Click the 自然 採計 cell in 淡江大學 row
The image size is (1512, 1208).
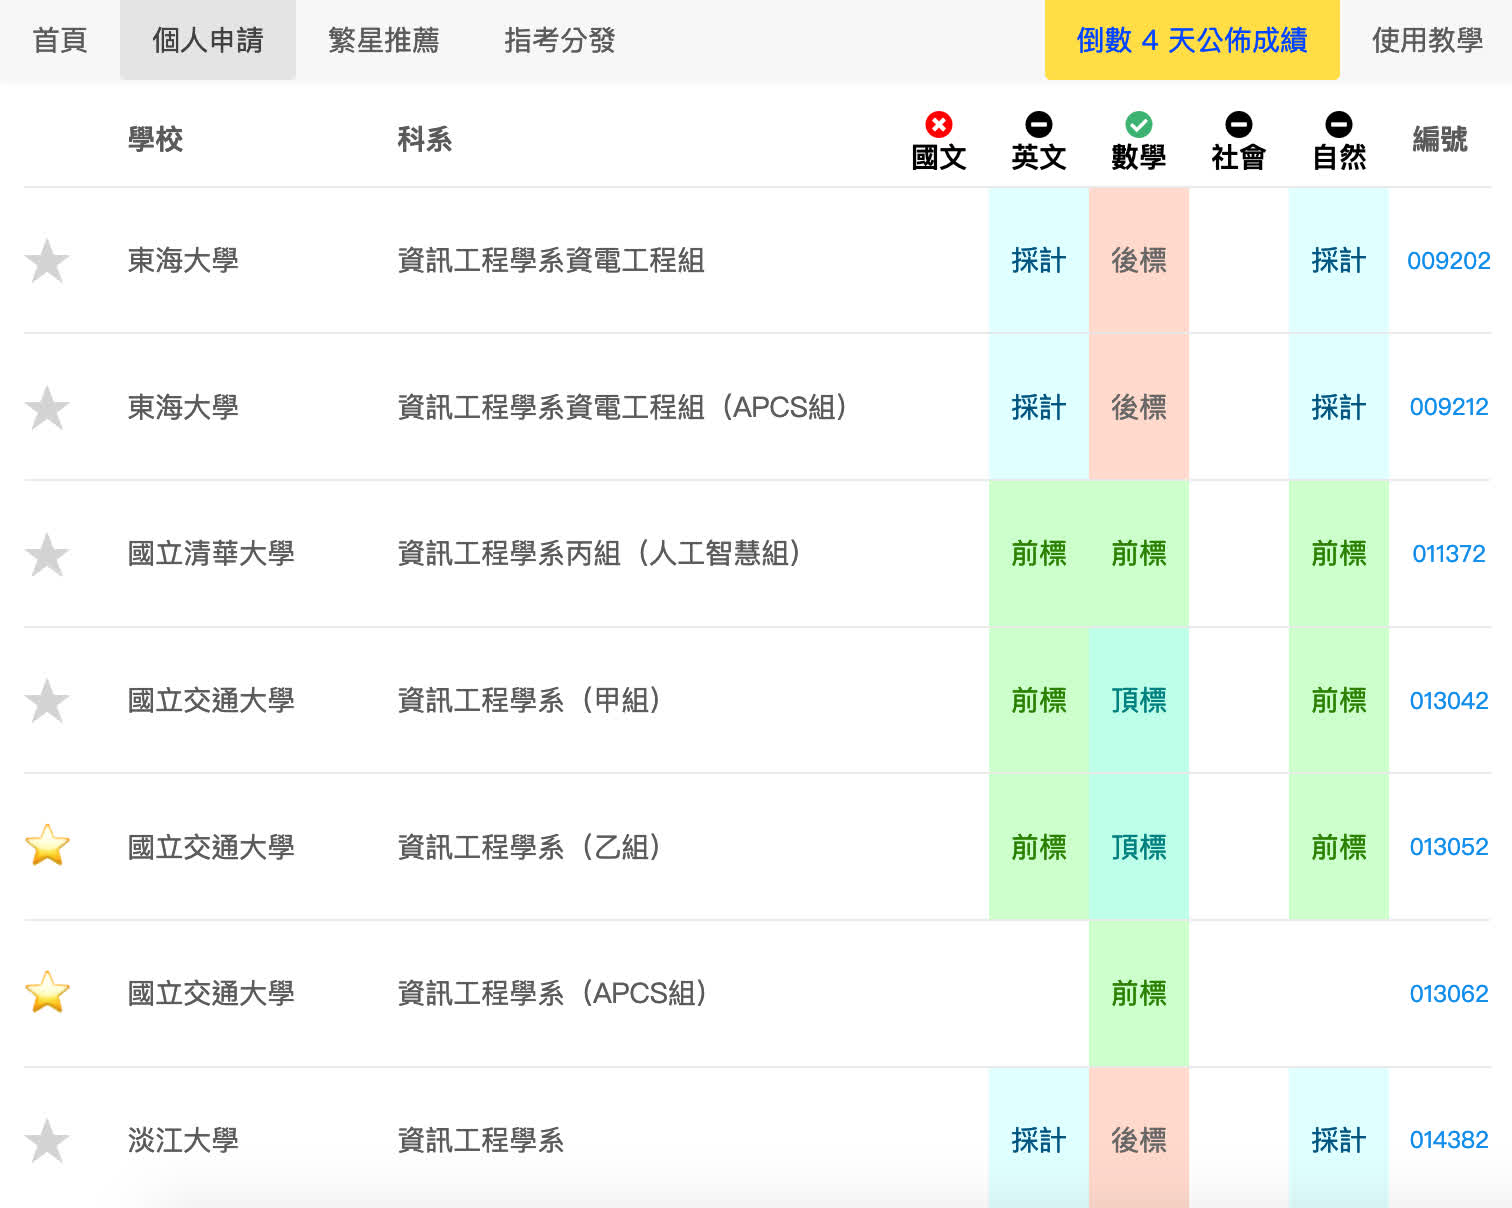[1339, 1140]
